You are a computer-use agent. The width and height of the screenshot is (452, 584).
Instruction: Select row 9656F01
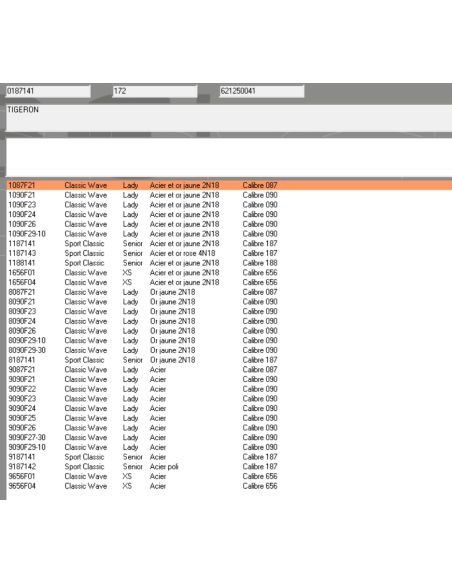click(229, 476)
